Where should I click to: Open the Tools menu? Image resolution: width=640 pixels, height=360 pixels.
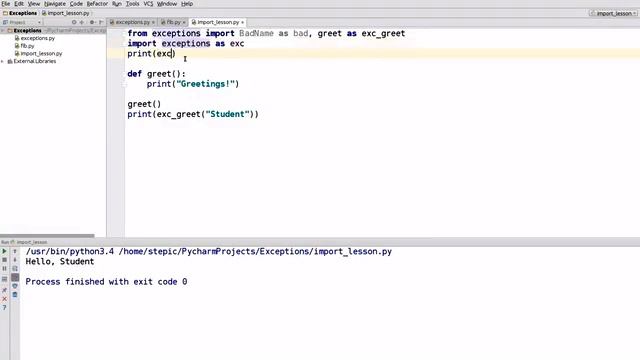tap(132, 4)
